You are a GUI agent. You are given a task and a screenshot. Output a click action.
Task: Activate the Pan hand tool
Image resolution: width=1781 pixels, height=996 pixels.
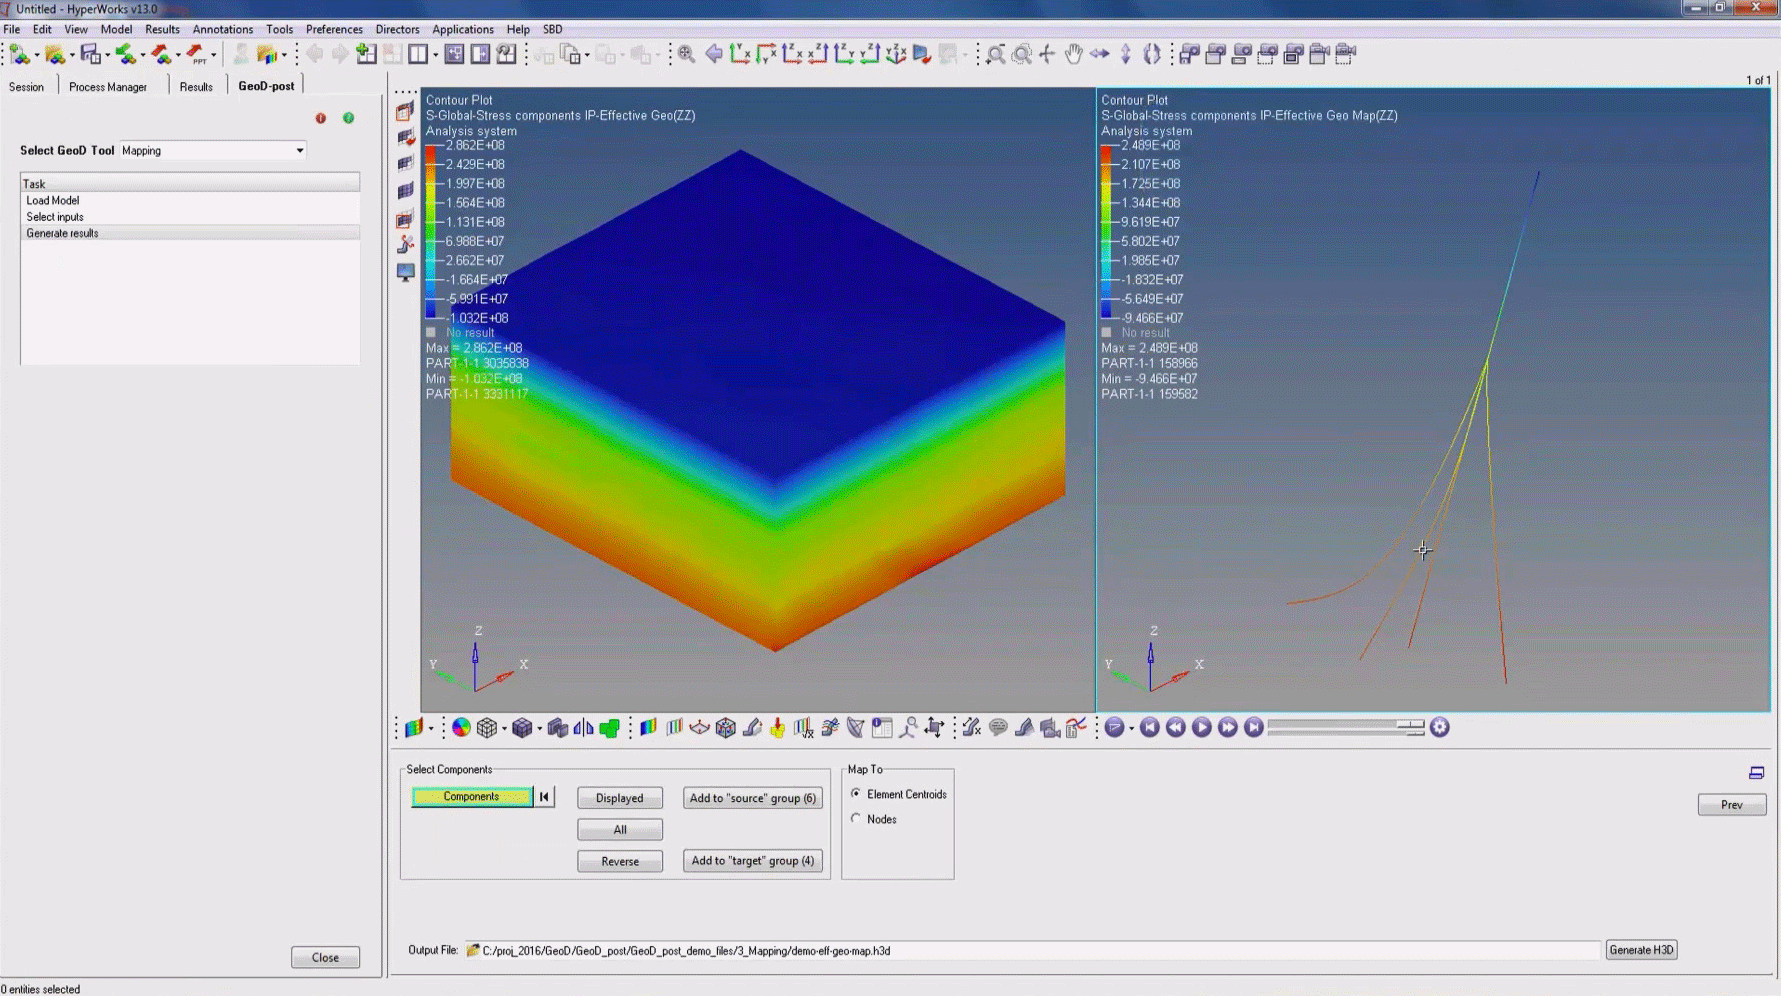point(1073,55)
